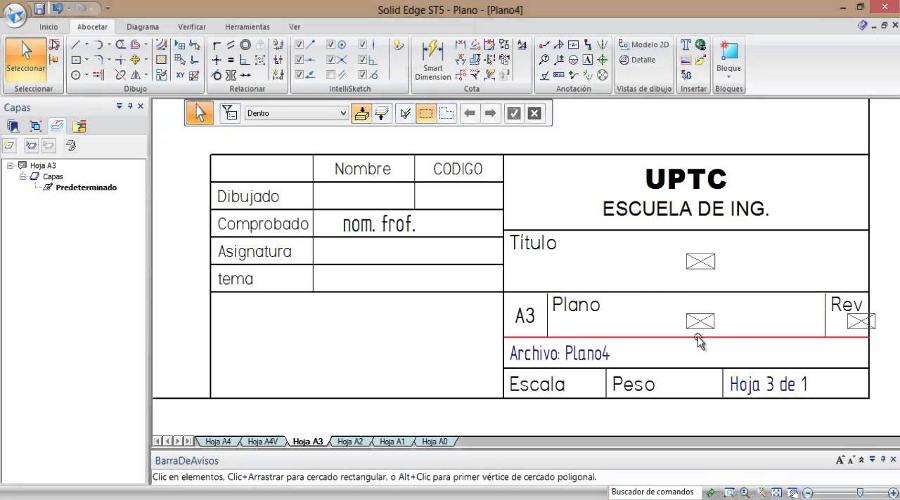Click the Buscador de comandos search field
Screen dimensions: 900x500
click(652, 492)
